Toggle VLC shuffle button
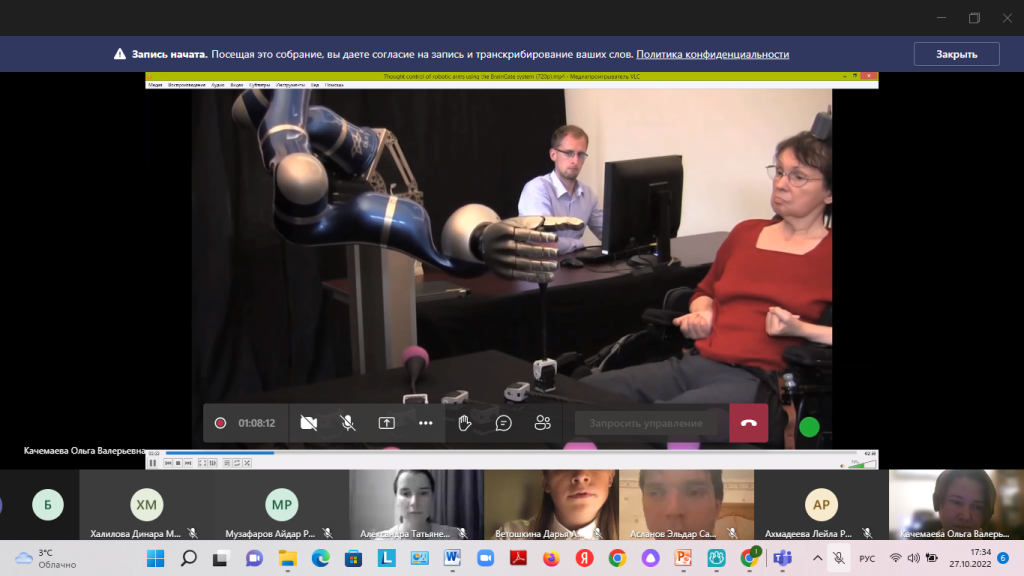The width and height of the screenshot is (1024, 576). click(x=247, y=463)
